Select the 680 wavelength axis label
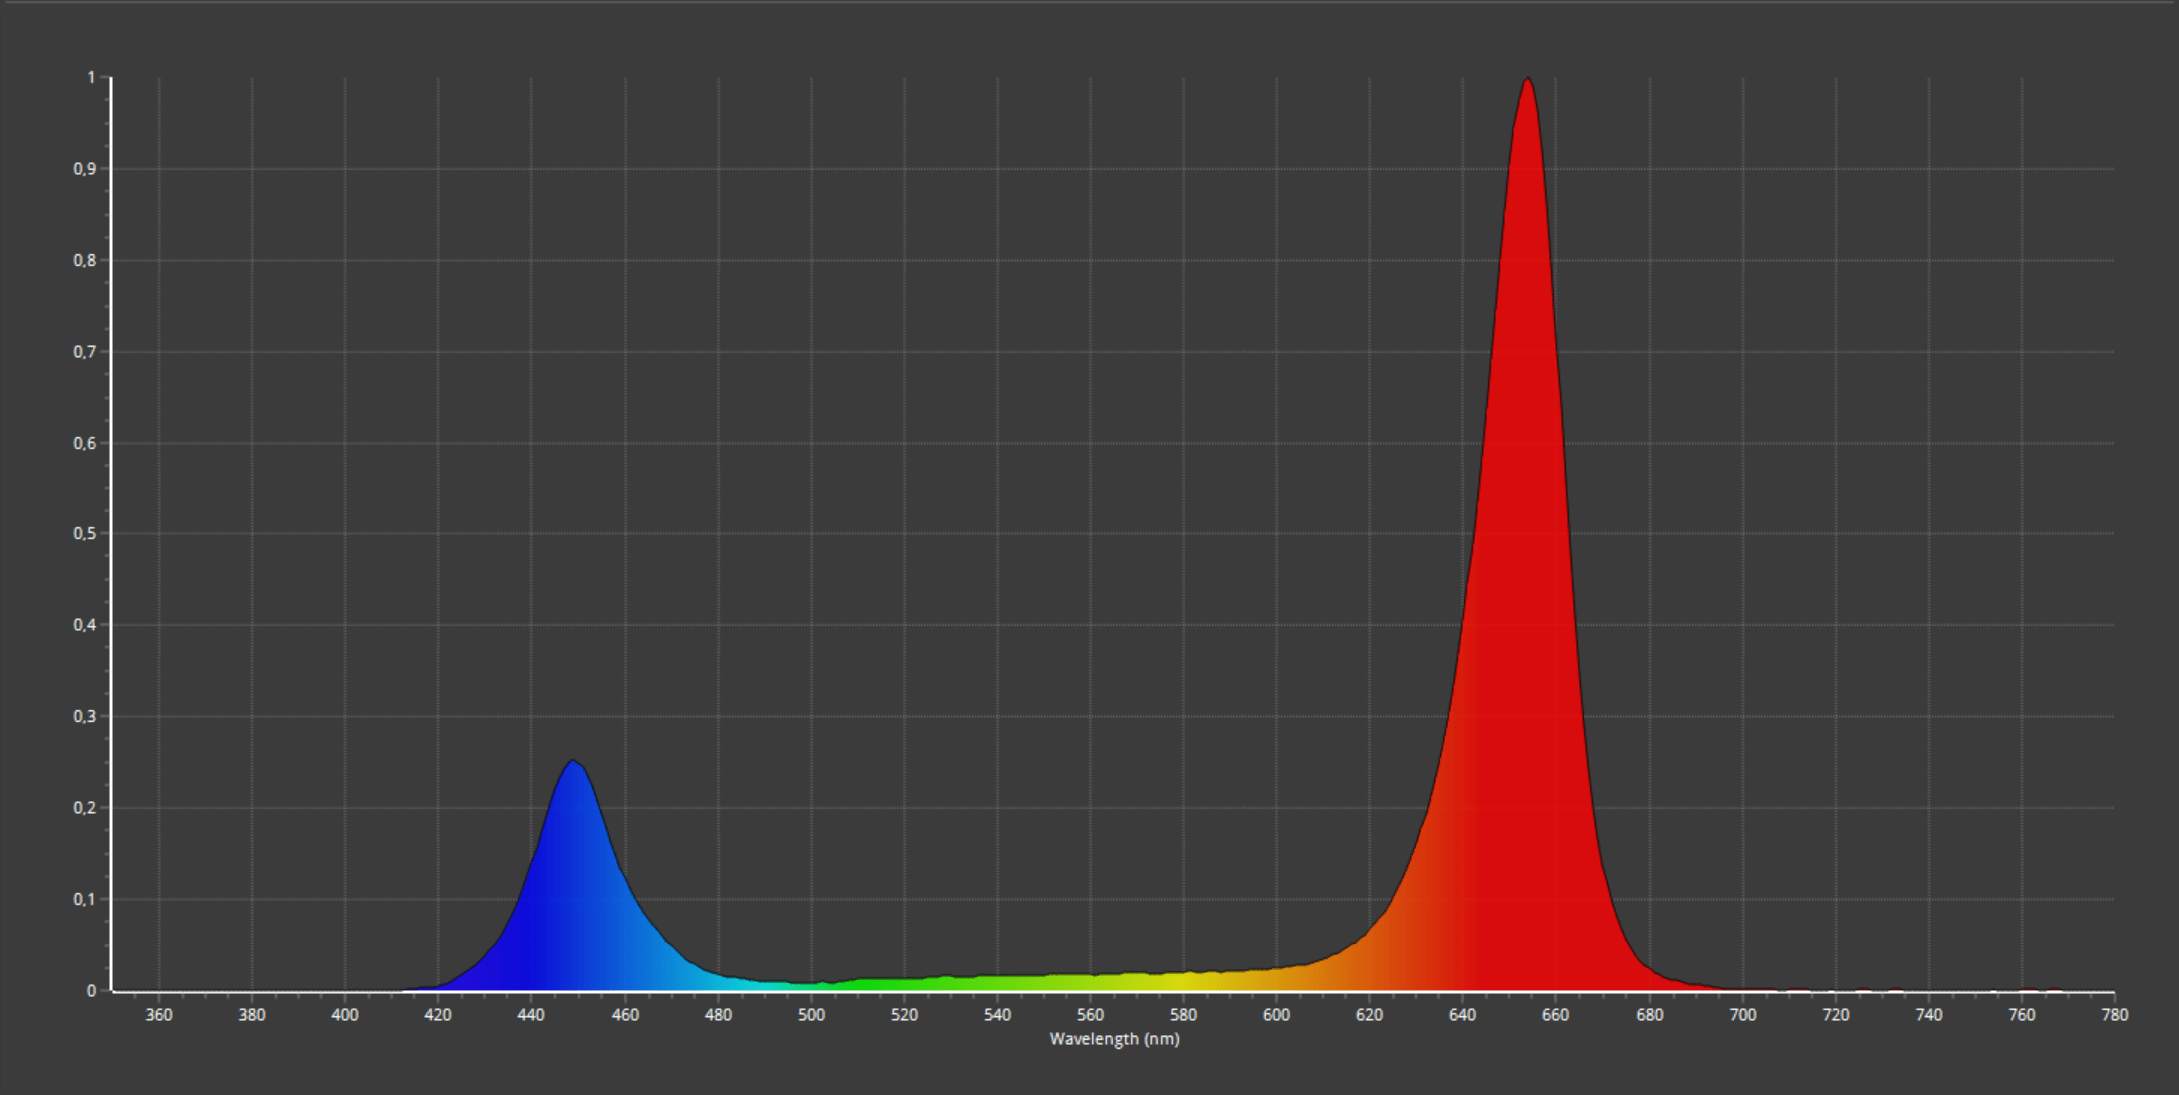 tap(1649, 1015)
